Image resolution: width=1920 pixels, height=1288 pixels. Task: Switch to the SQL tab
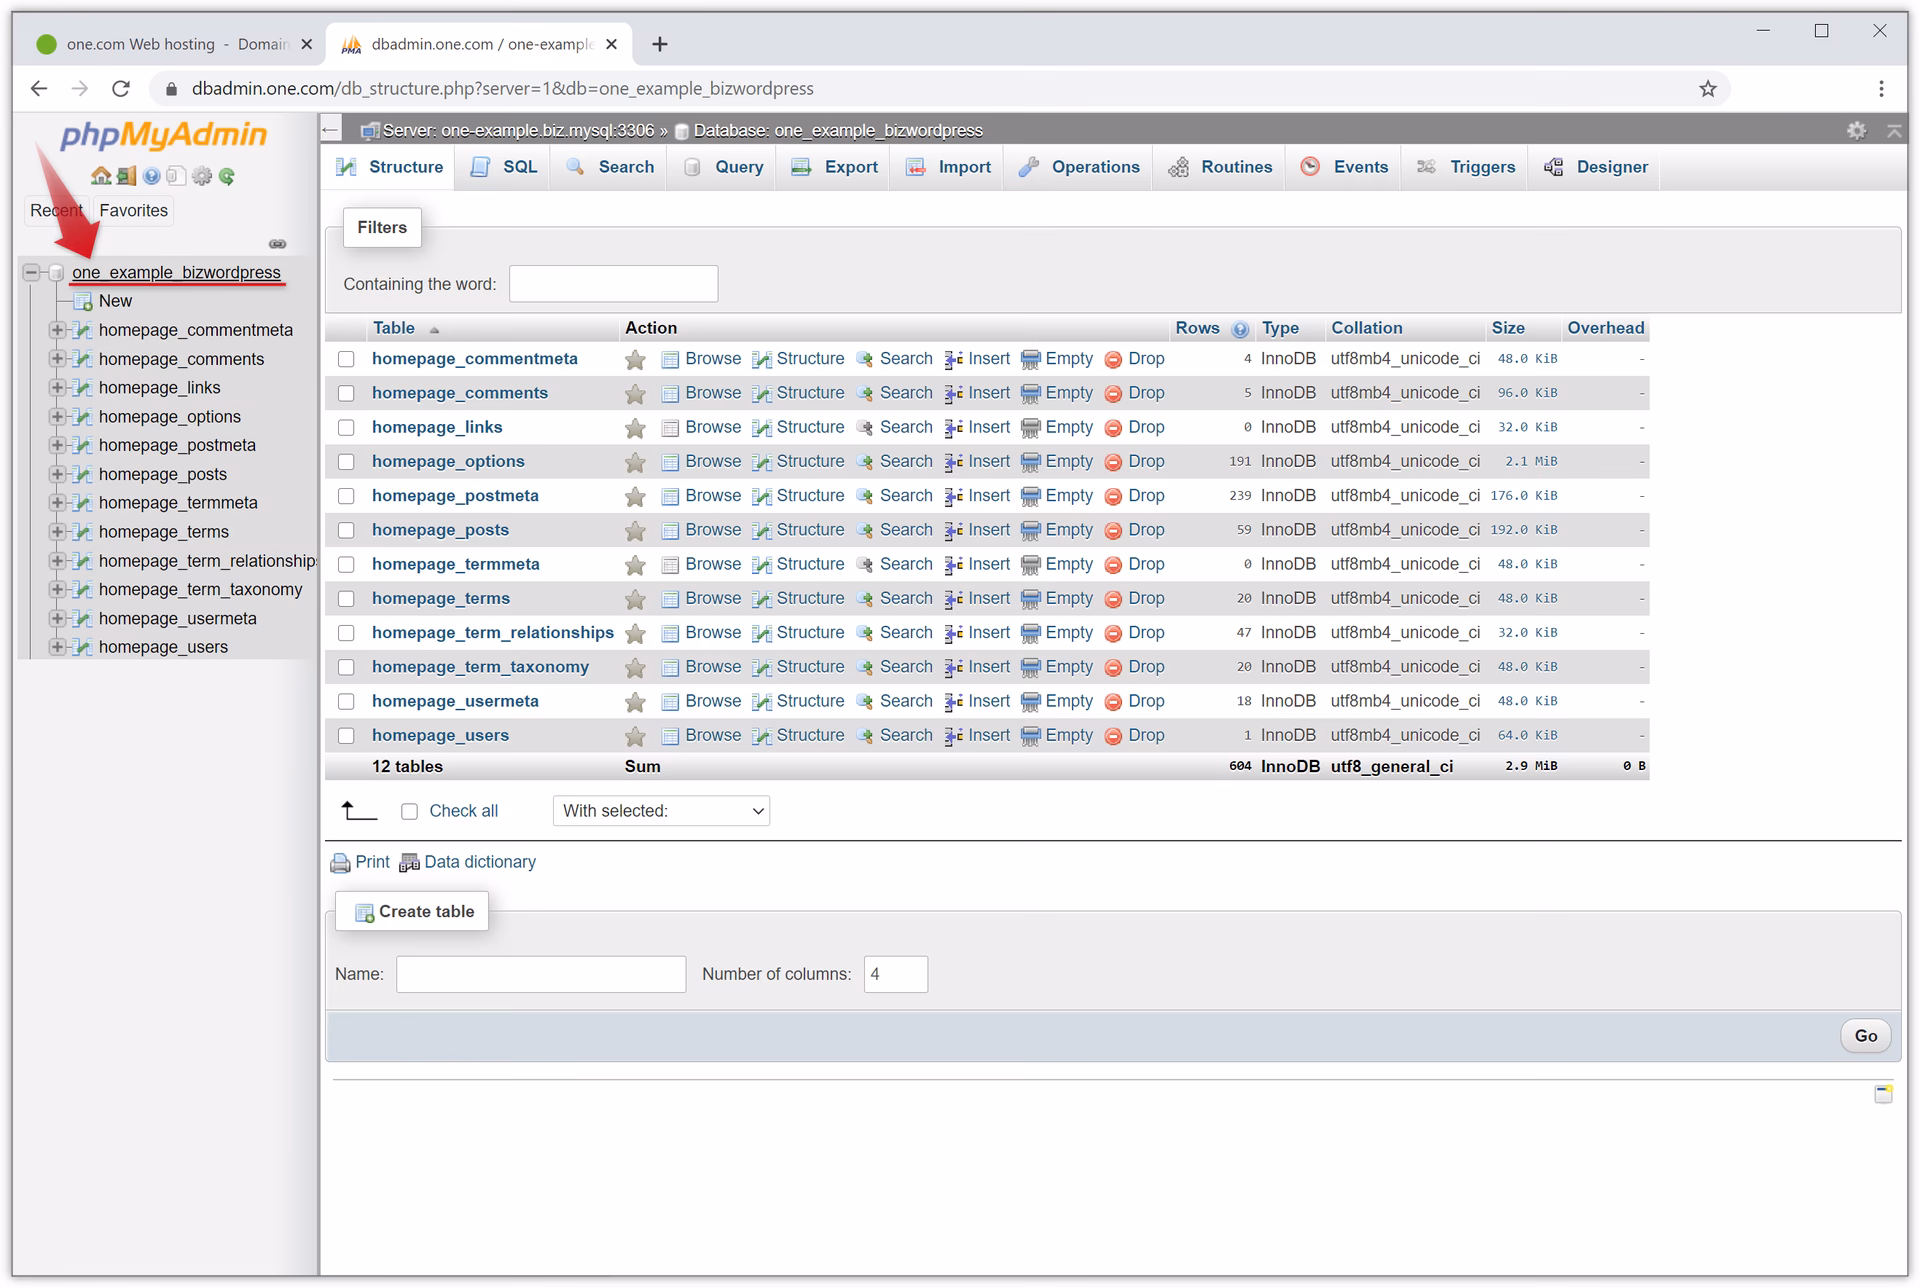tap(505, 167)
